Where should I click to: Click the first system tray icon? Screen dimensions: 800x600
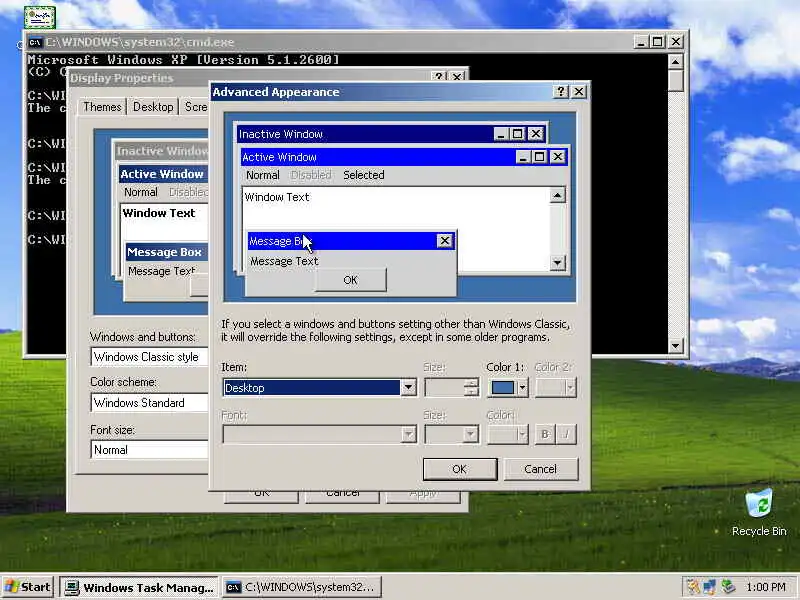[x=692, y=587]
